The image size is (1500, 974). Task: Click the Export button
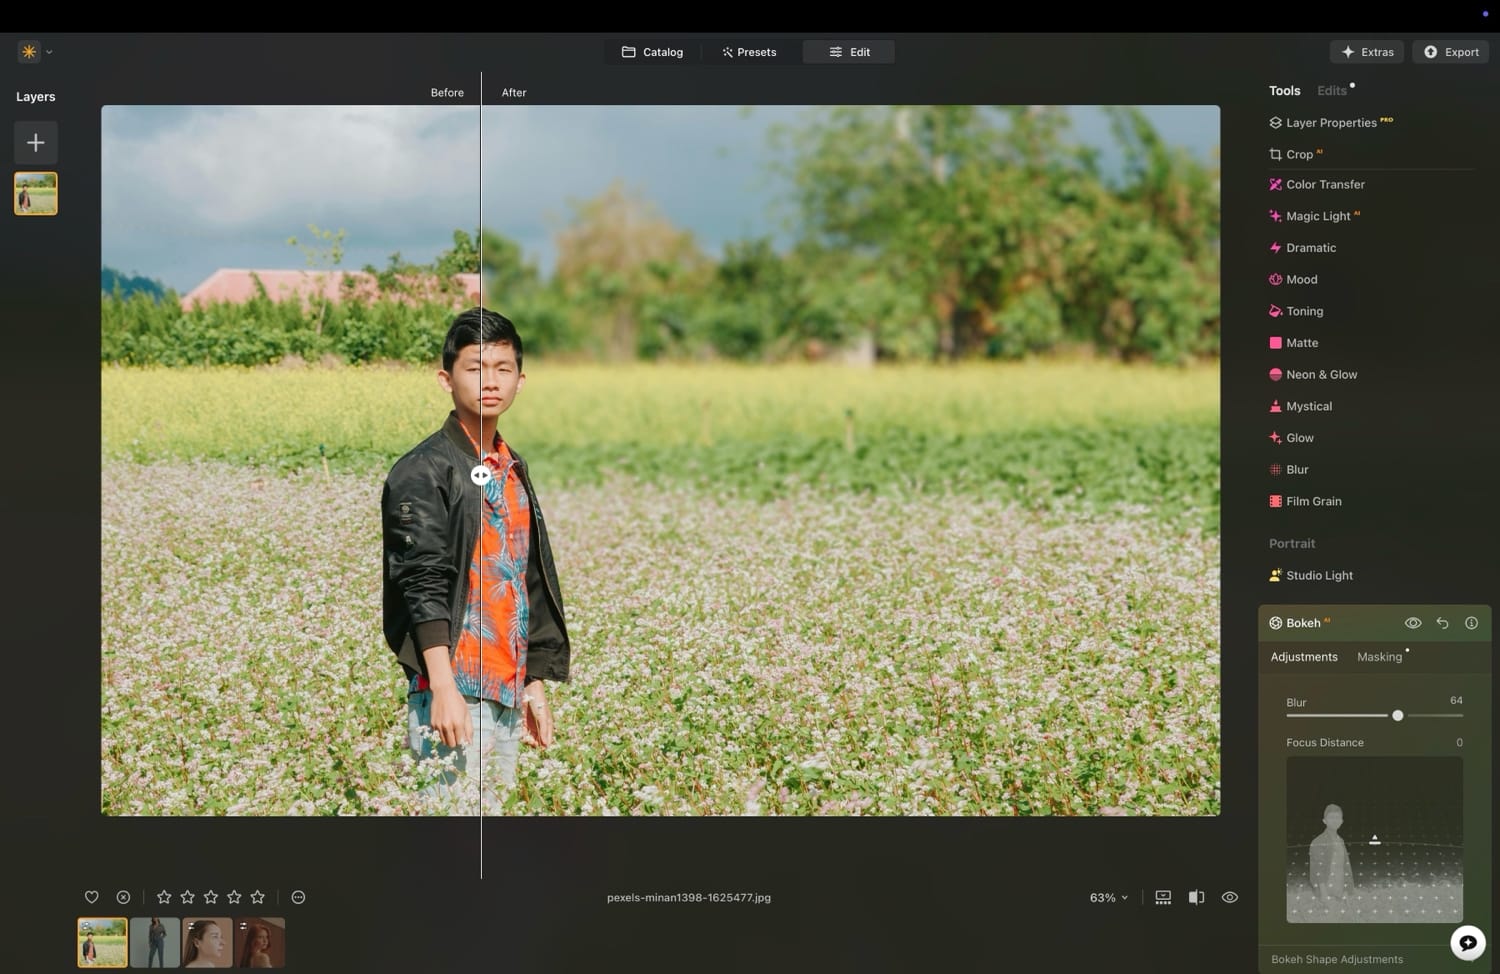tap(1450, 51)
